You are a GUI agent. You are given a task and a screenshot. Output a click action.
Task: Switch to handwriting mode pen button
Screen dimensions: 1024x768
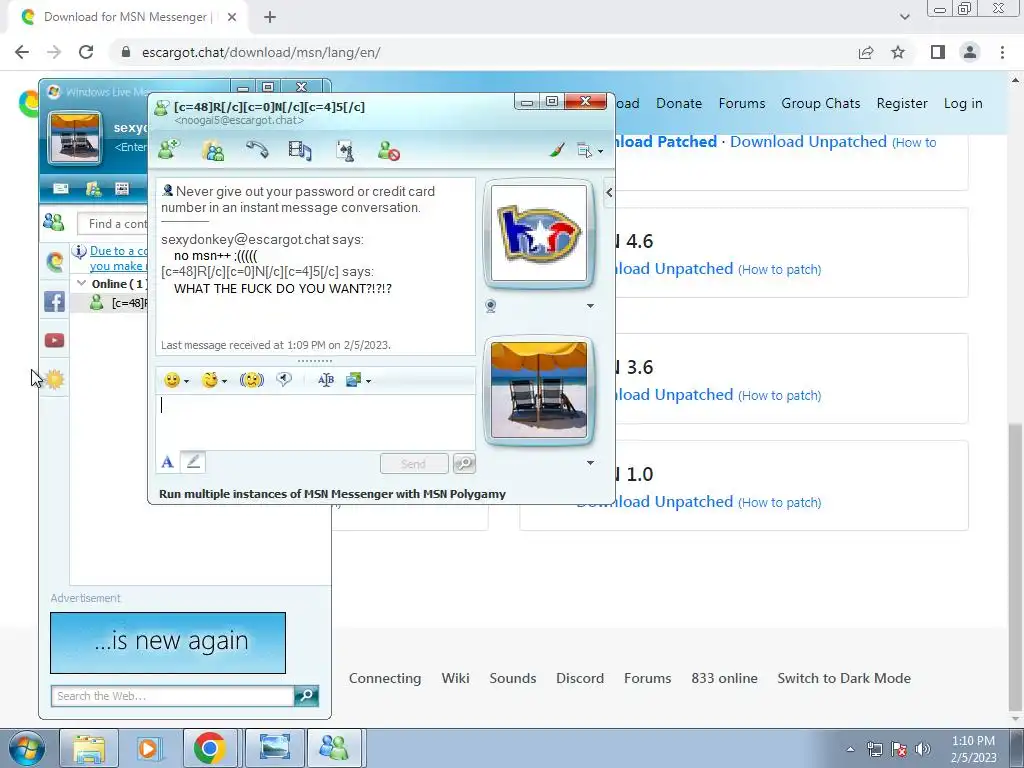click(193, 462)
